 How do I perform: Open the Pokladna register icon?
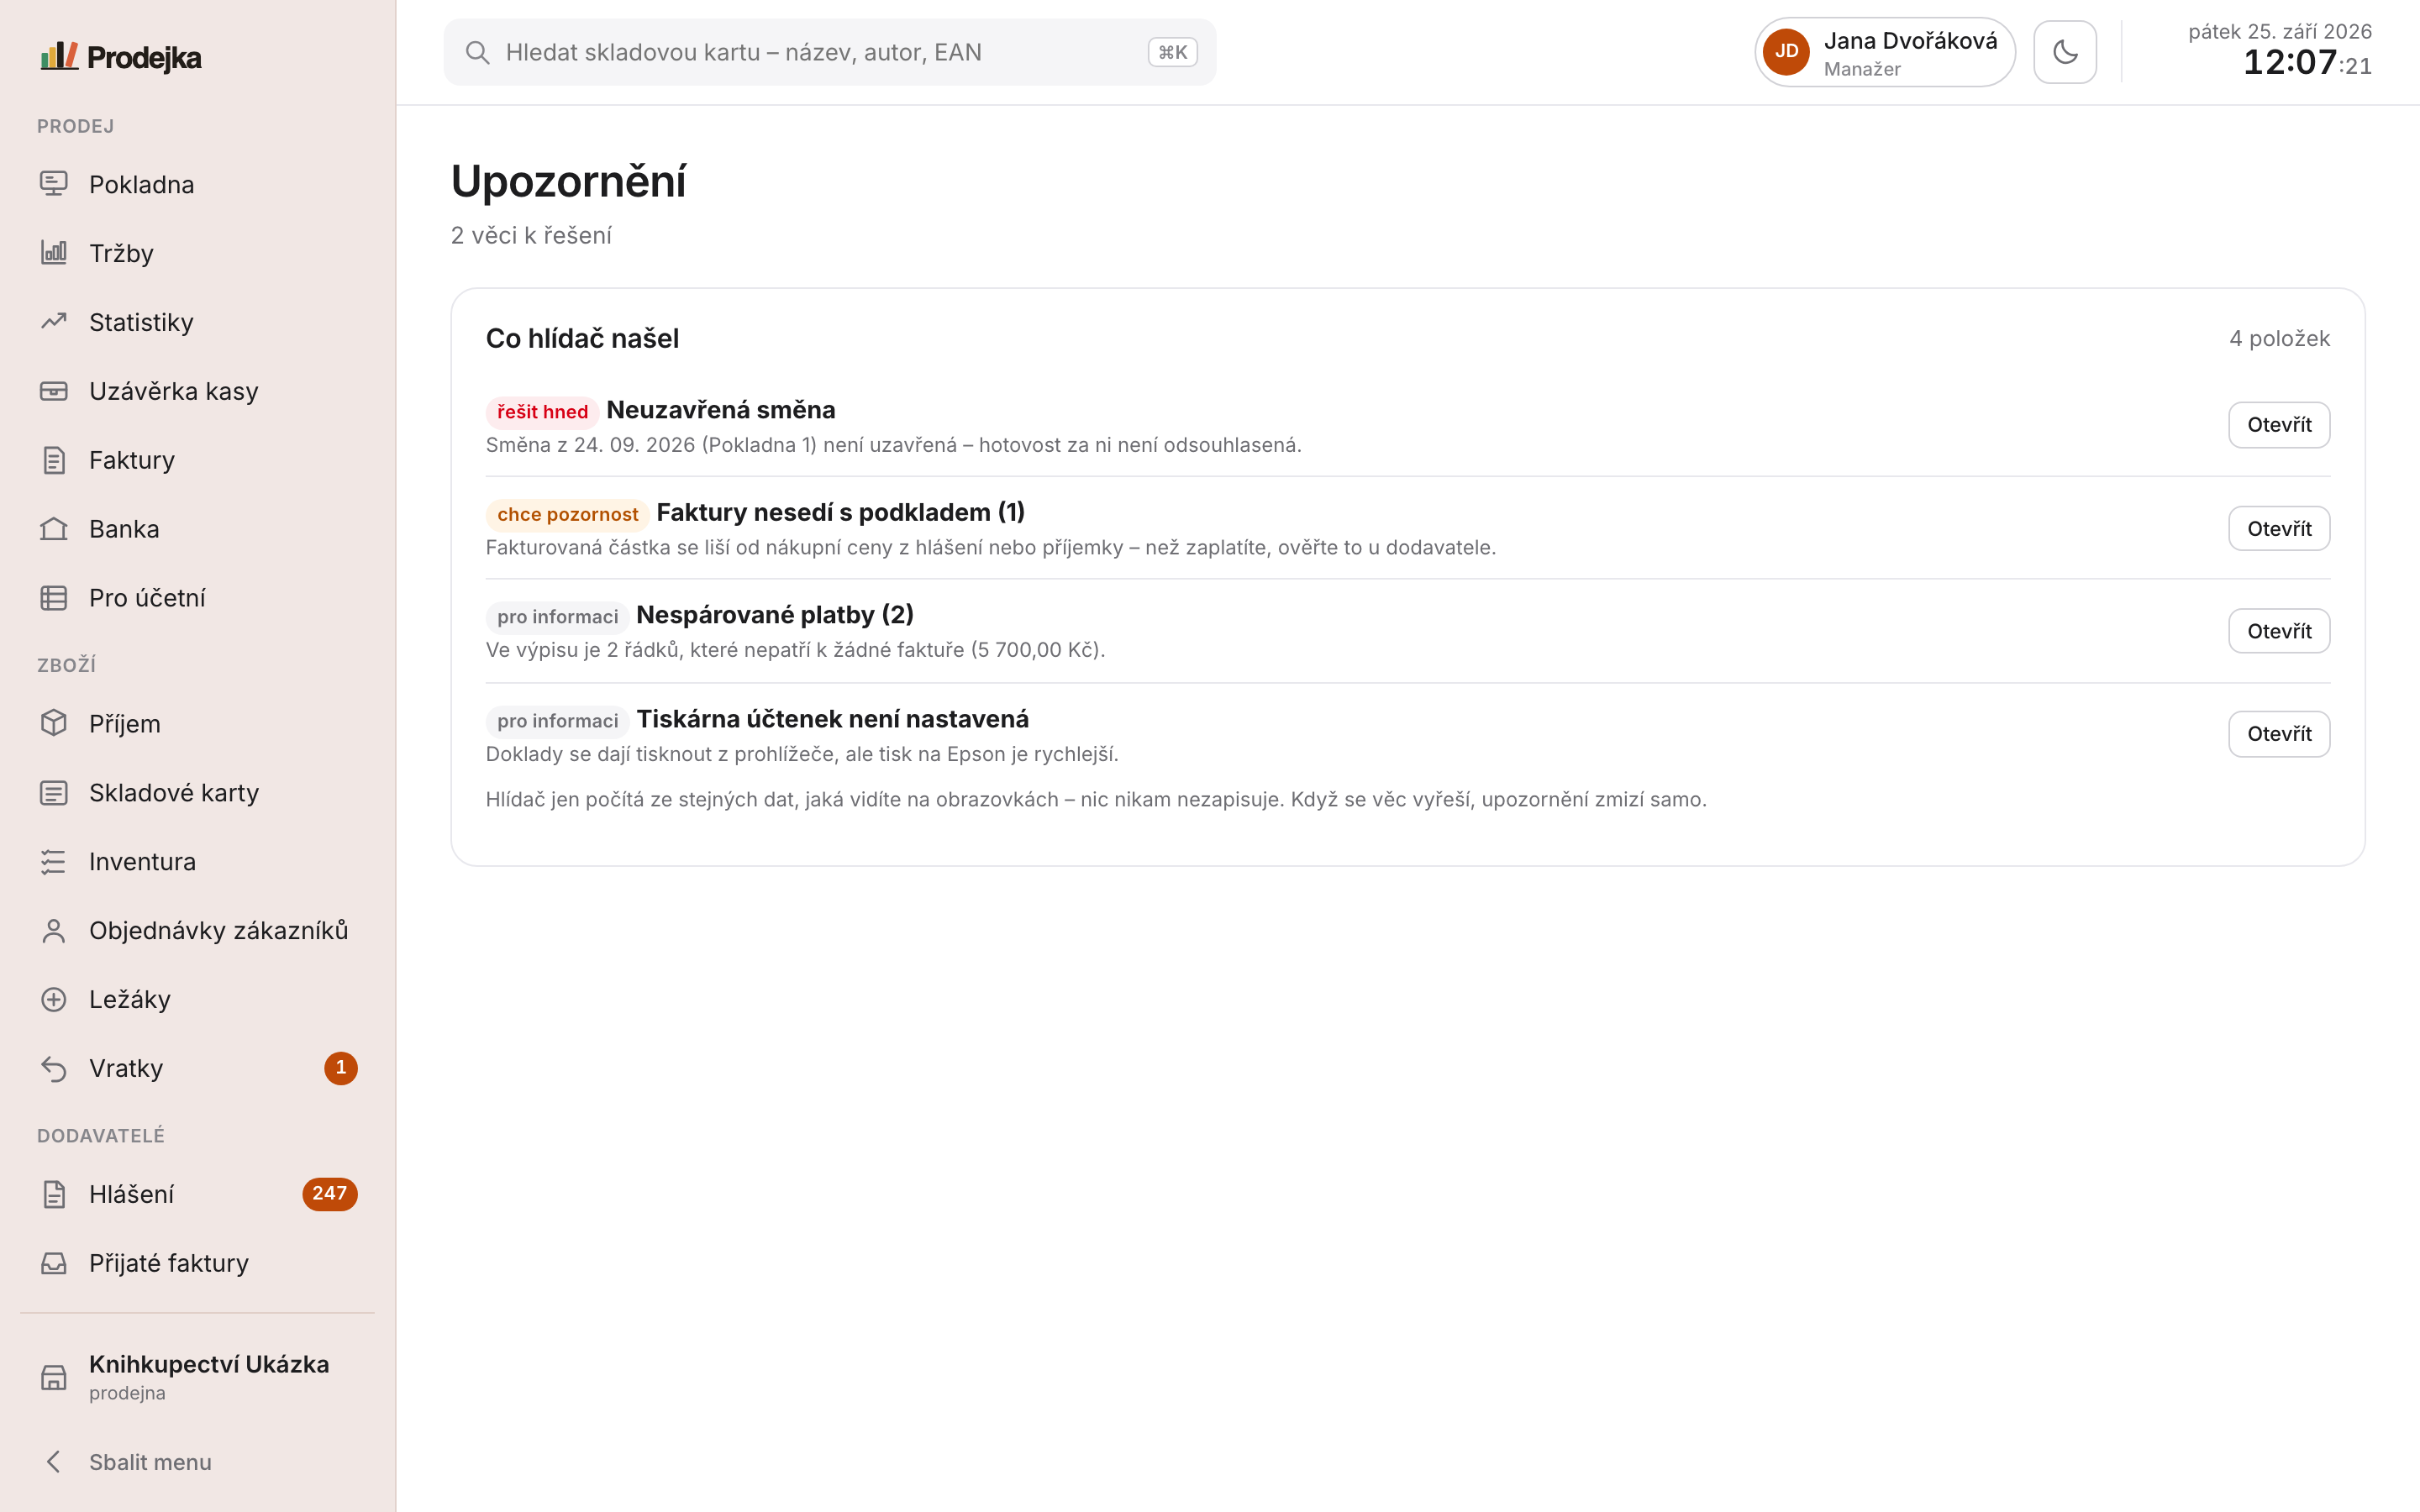click(54, 184)
